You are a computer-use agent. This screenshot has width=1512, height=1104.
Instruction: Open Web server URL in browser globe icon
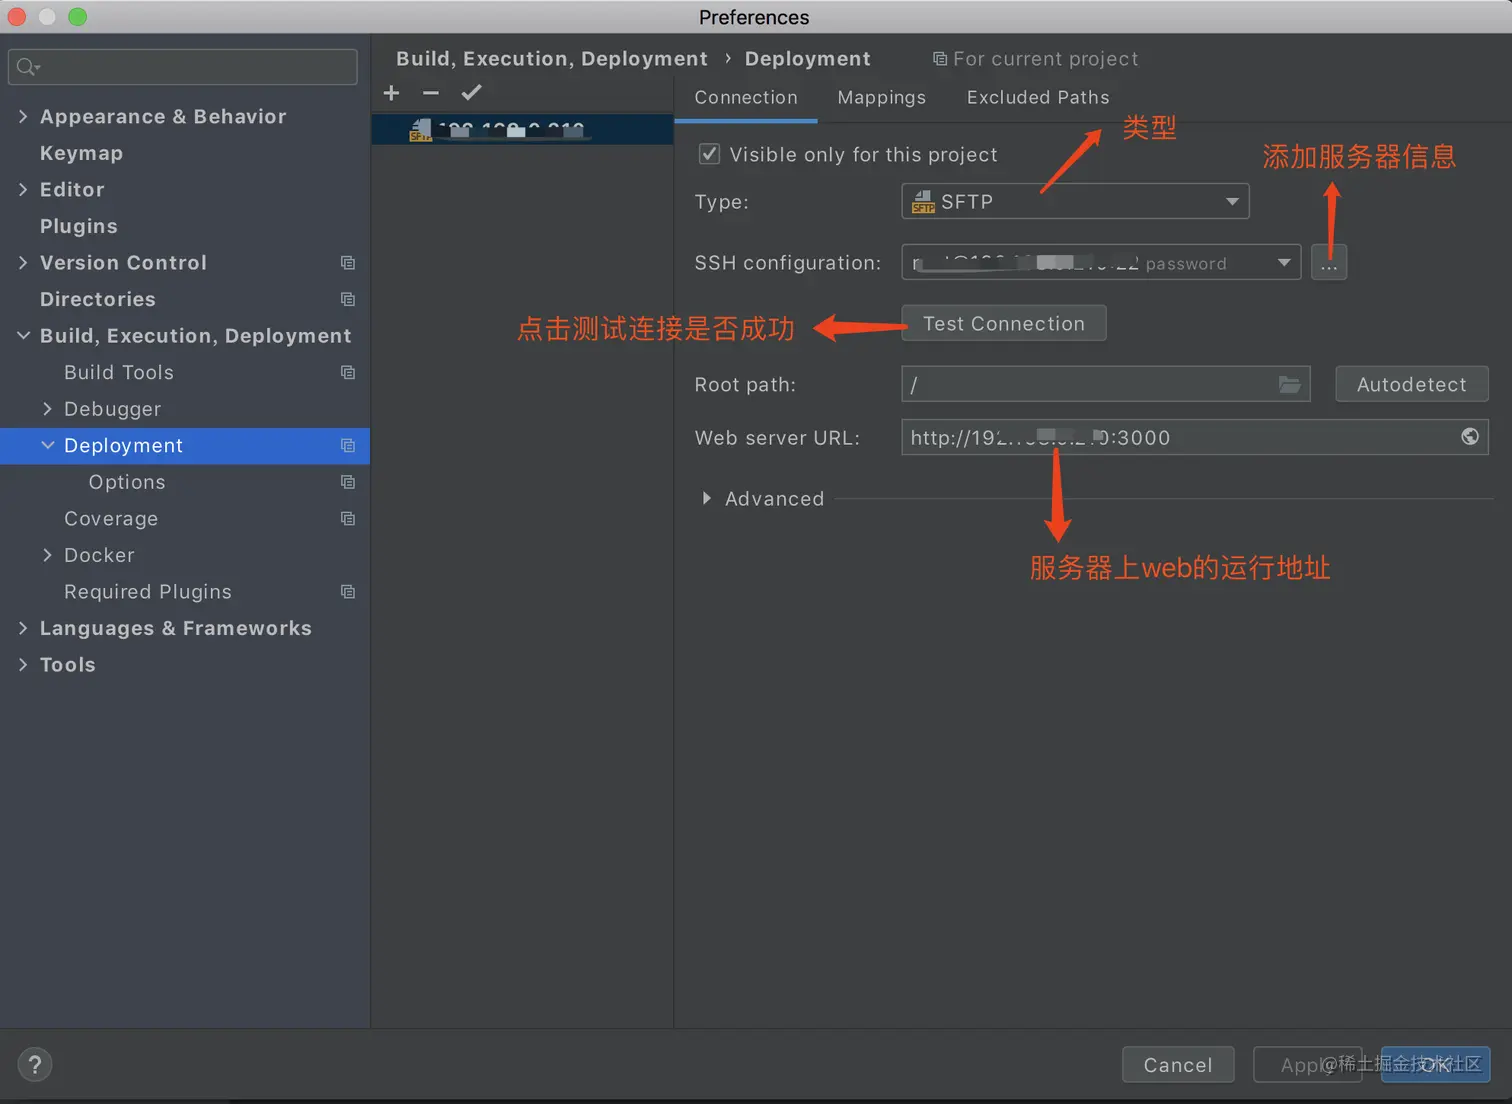point(1470,436)
